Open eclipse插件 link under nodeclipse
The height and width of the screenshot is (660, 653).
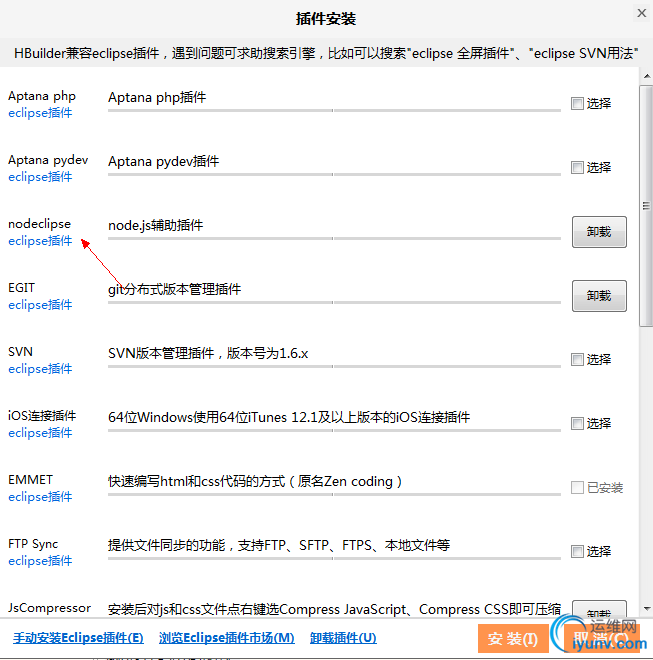[x=40, y=241]
